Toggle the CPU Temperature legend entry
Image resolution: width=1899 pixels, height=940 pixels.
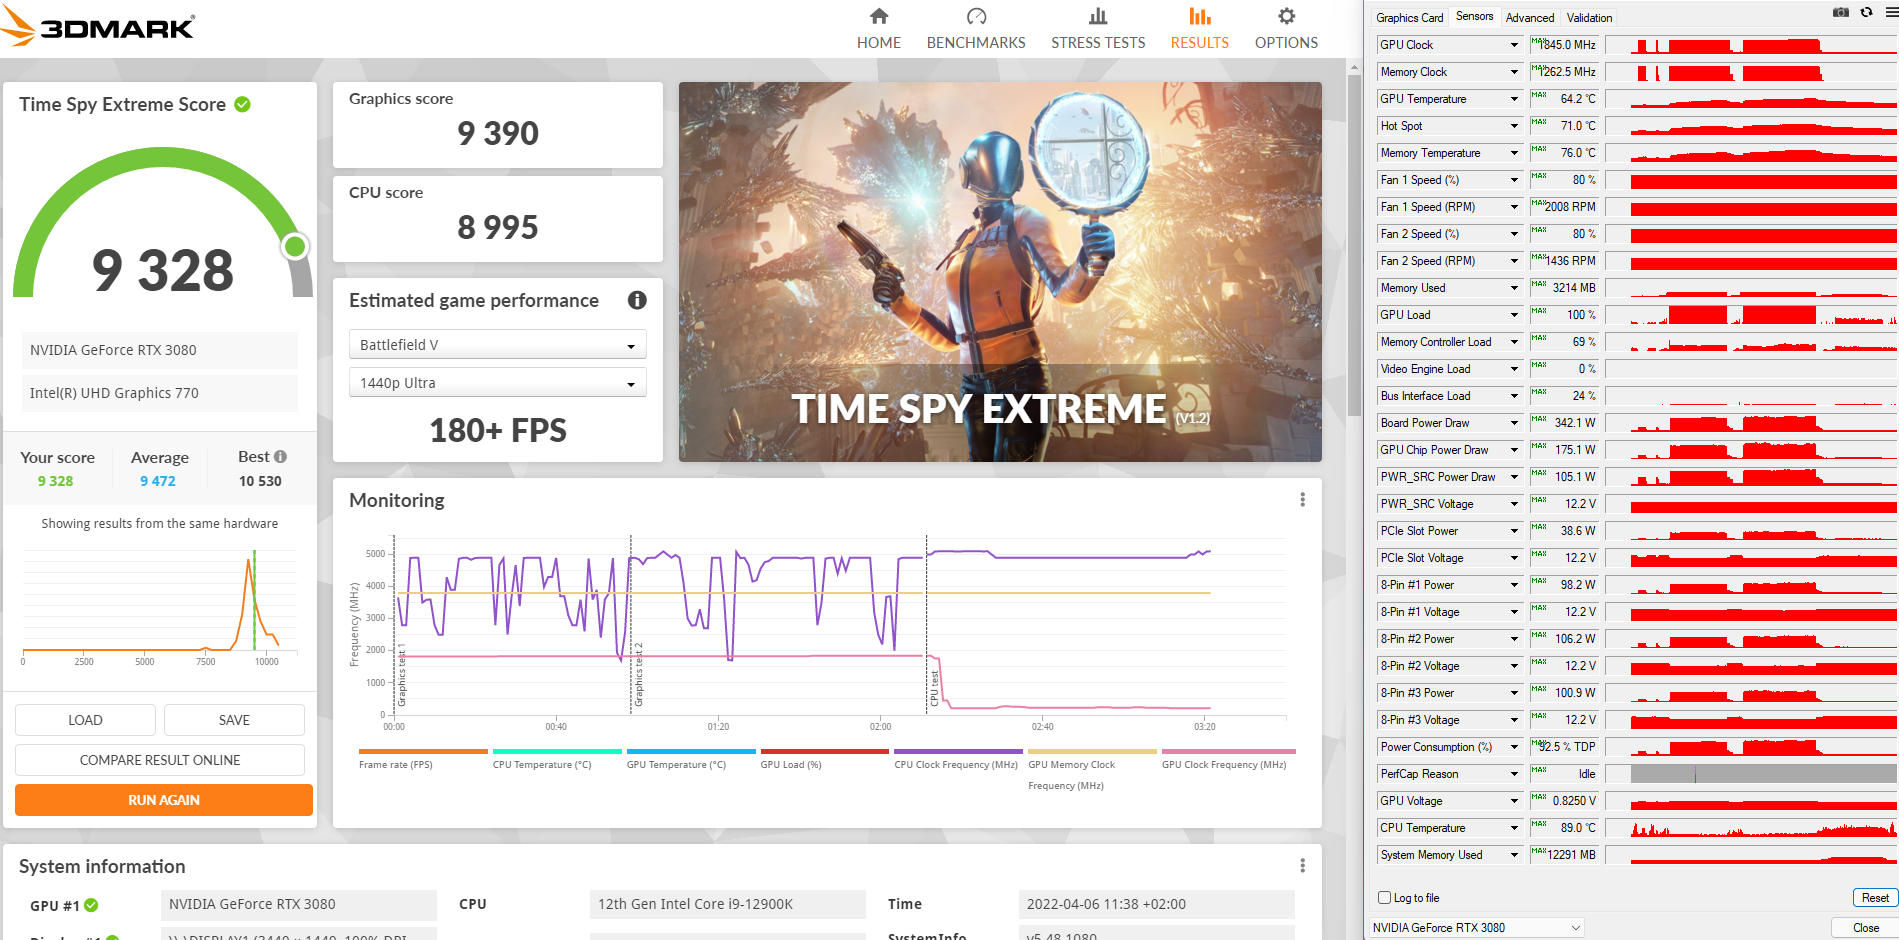click(557, 759)
